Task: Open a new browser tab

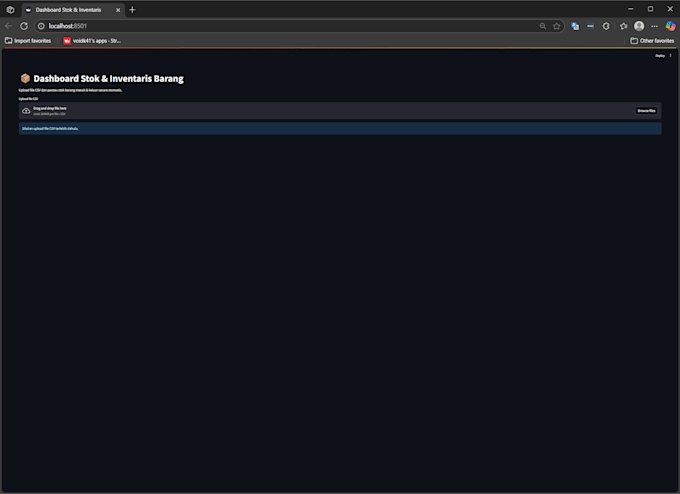Action: pos(132,10)
